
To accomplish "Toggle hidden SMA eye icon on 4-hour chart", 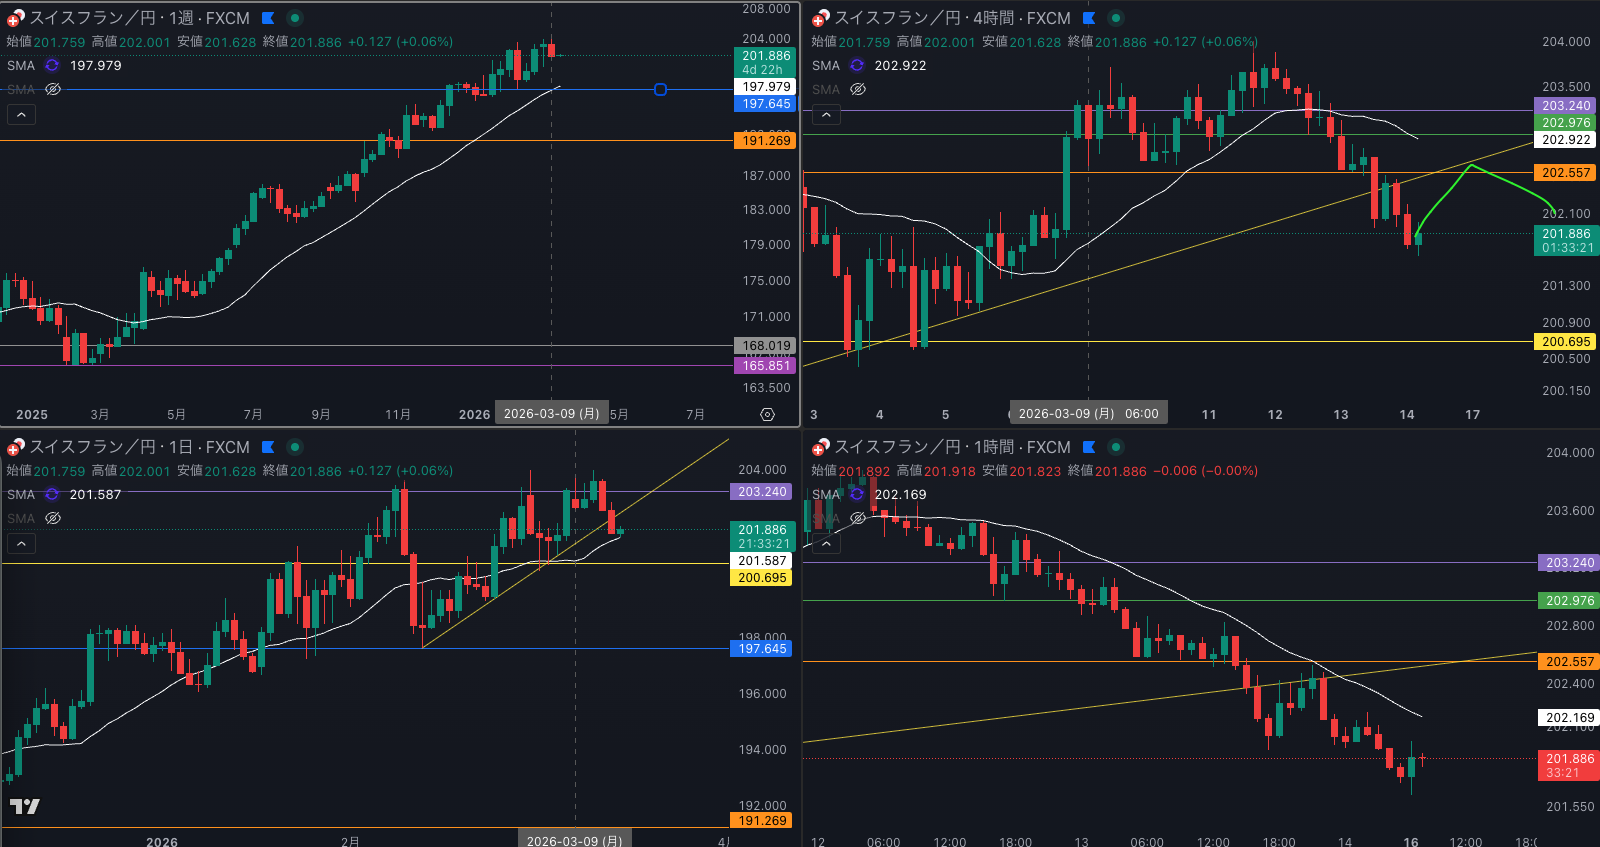I will pyautogui.click(x=858, y=89).
